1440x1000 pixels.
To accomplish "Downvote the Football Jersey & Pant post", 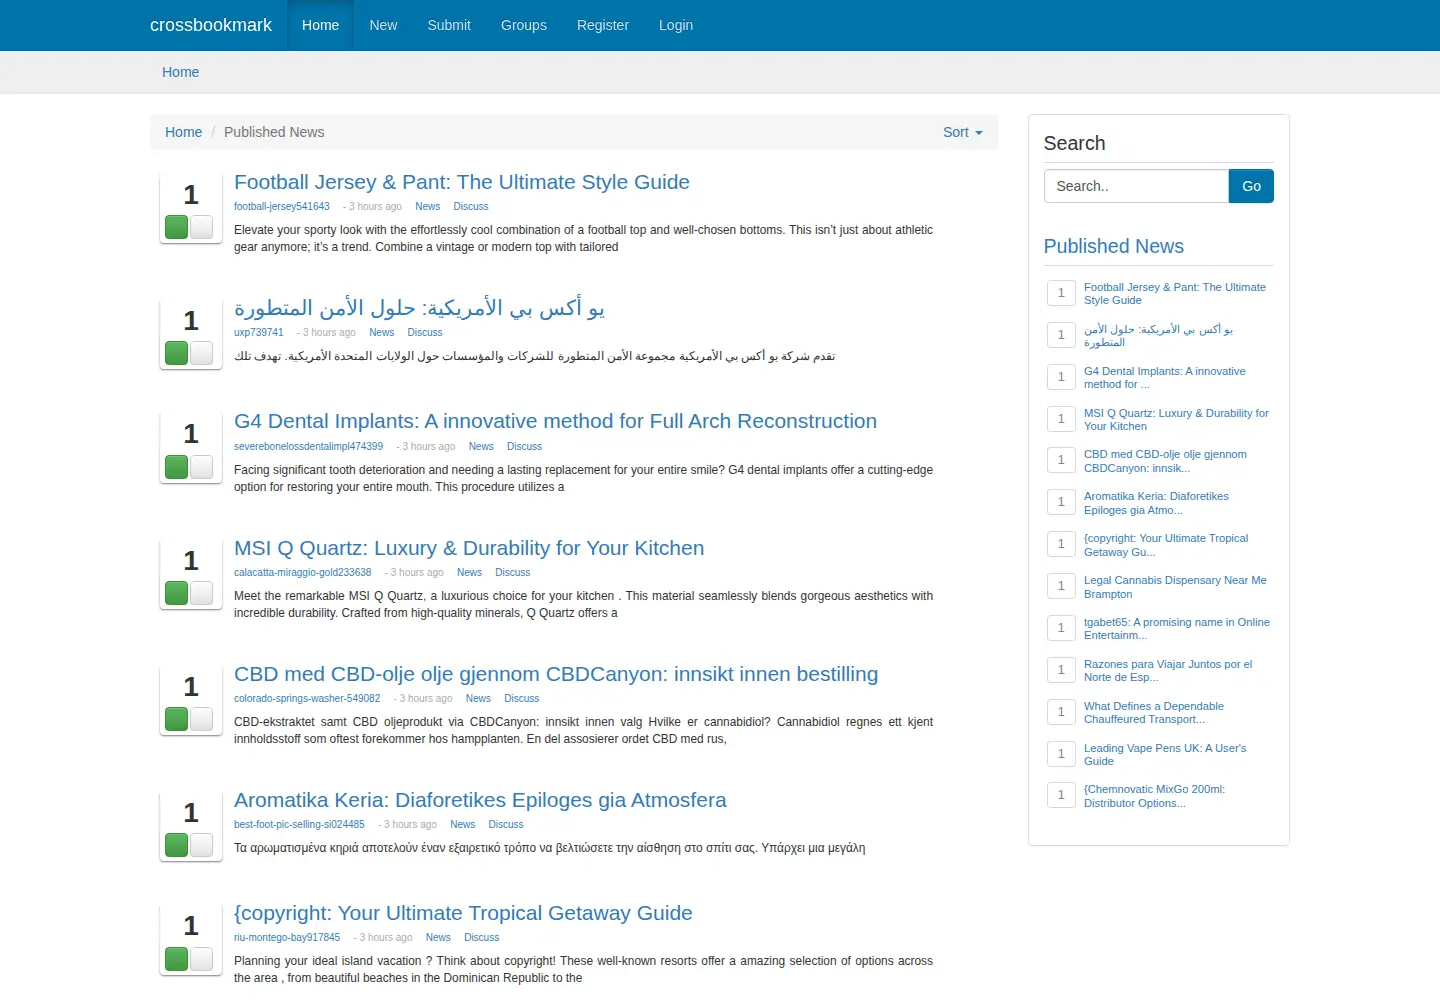I will pos(201,227).
